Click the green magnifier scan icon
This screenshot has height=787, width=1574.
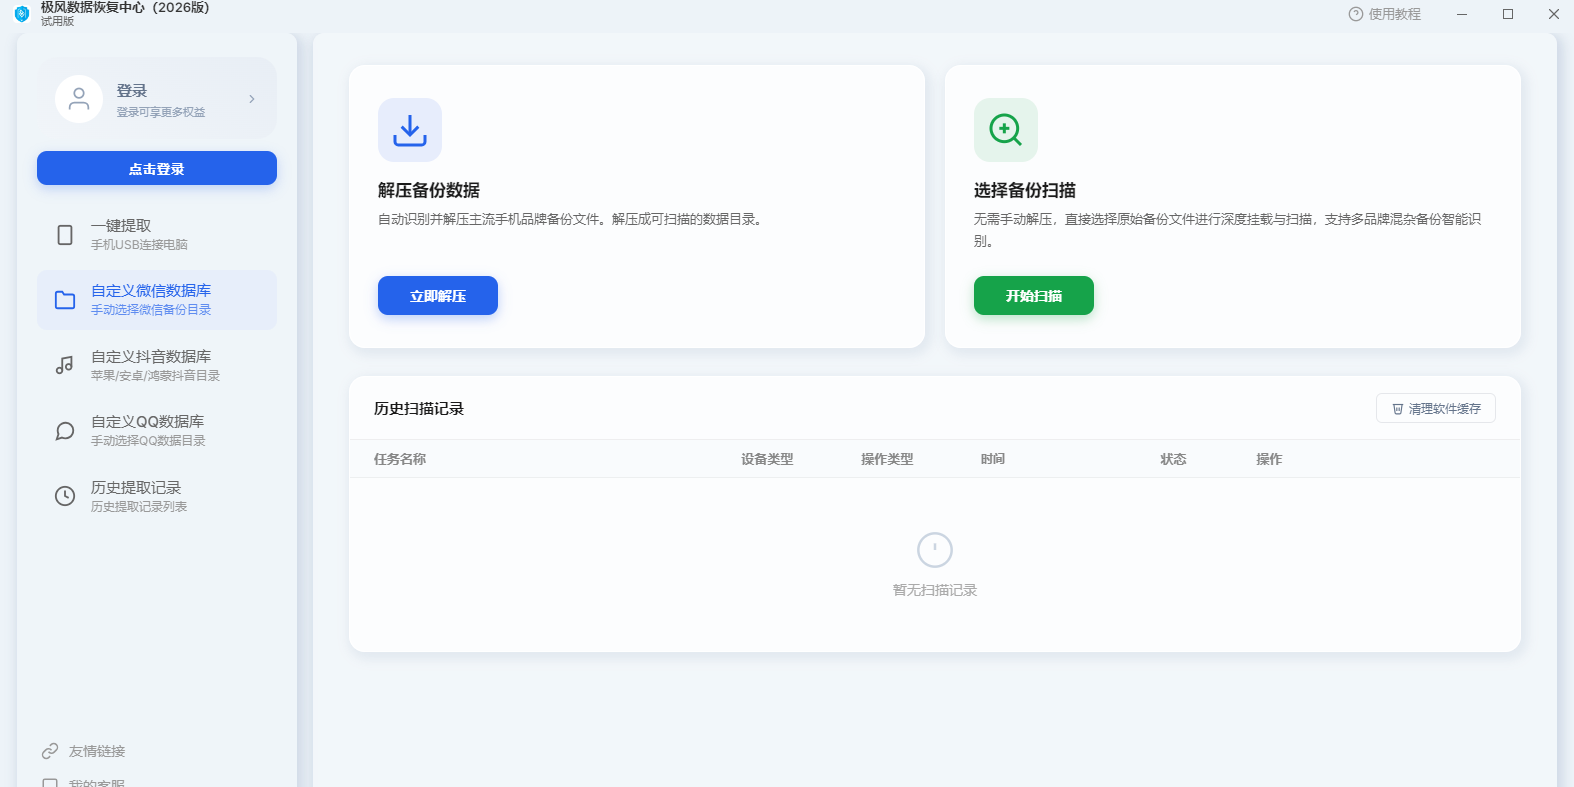point(1006,130)
